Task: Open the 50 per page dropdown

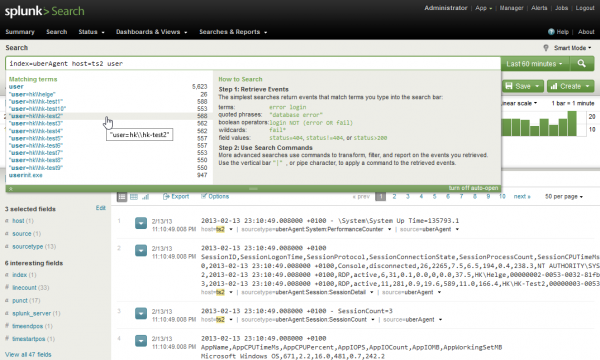Action: coord(564,197)
